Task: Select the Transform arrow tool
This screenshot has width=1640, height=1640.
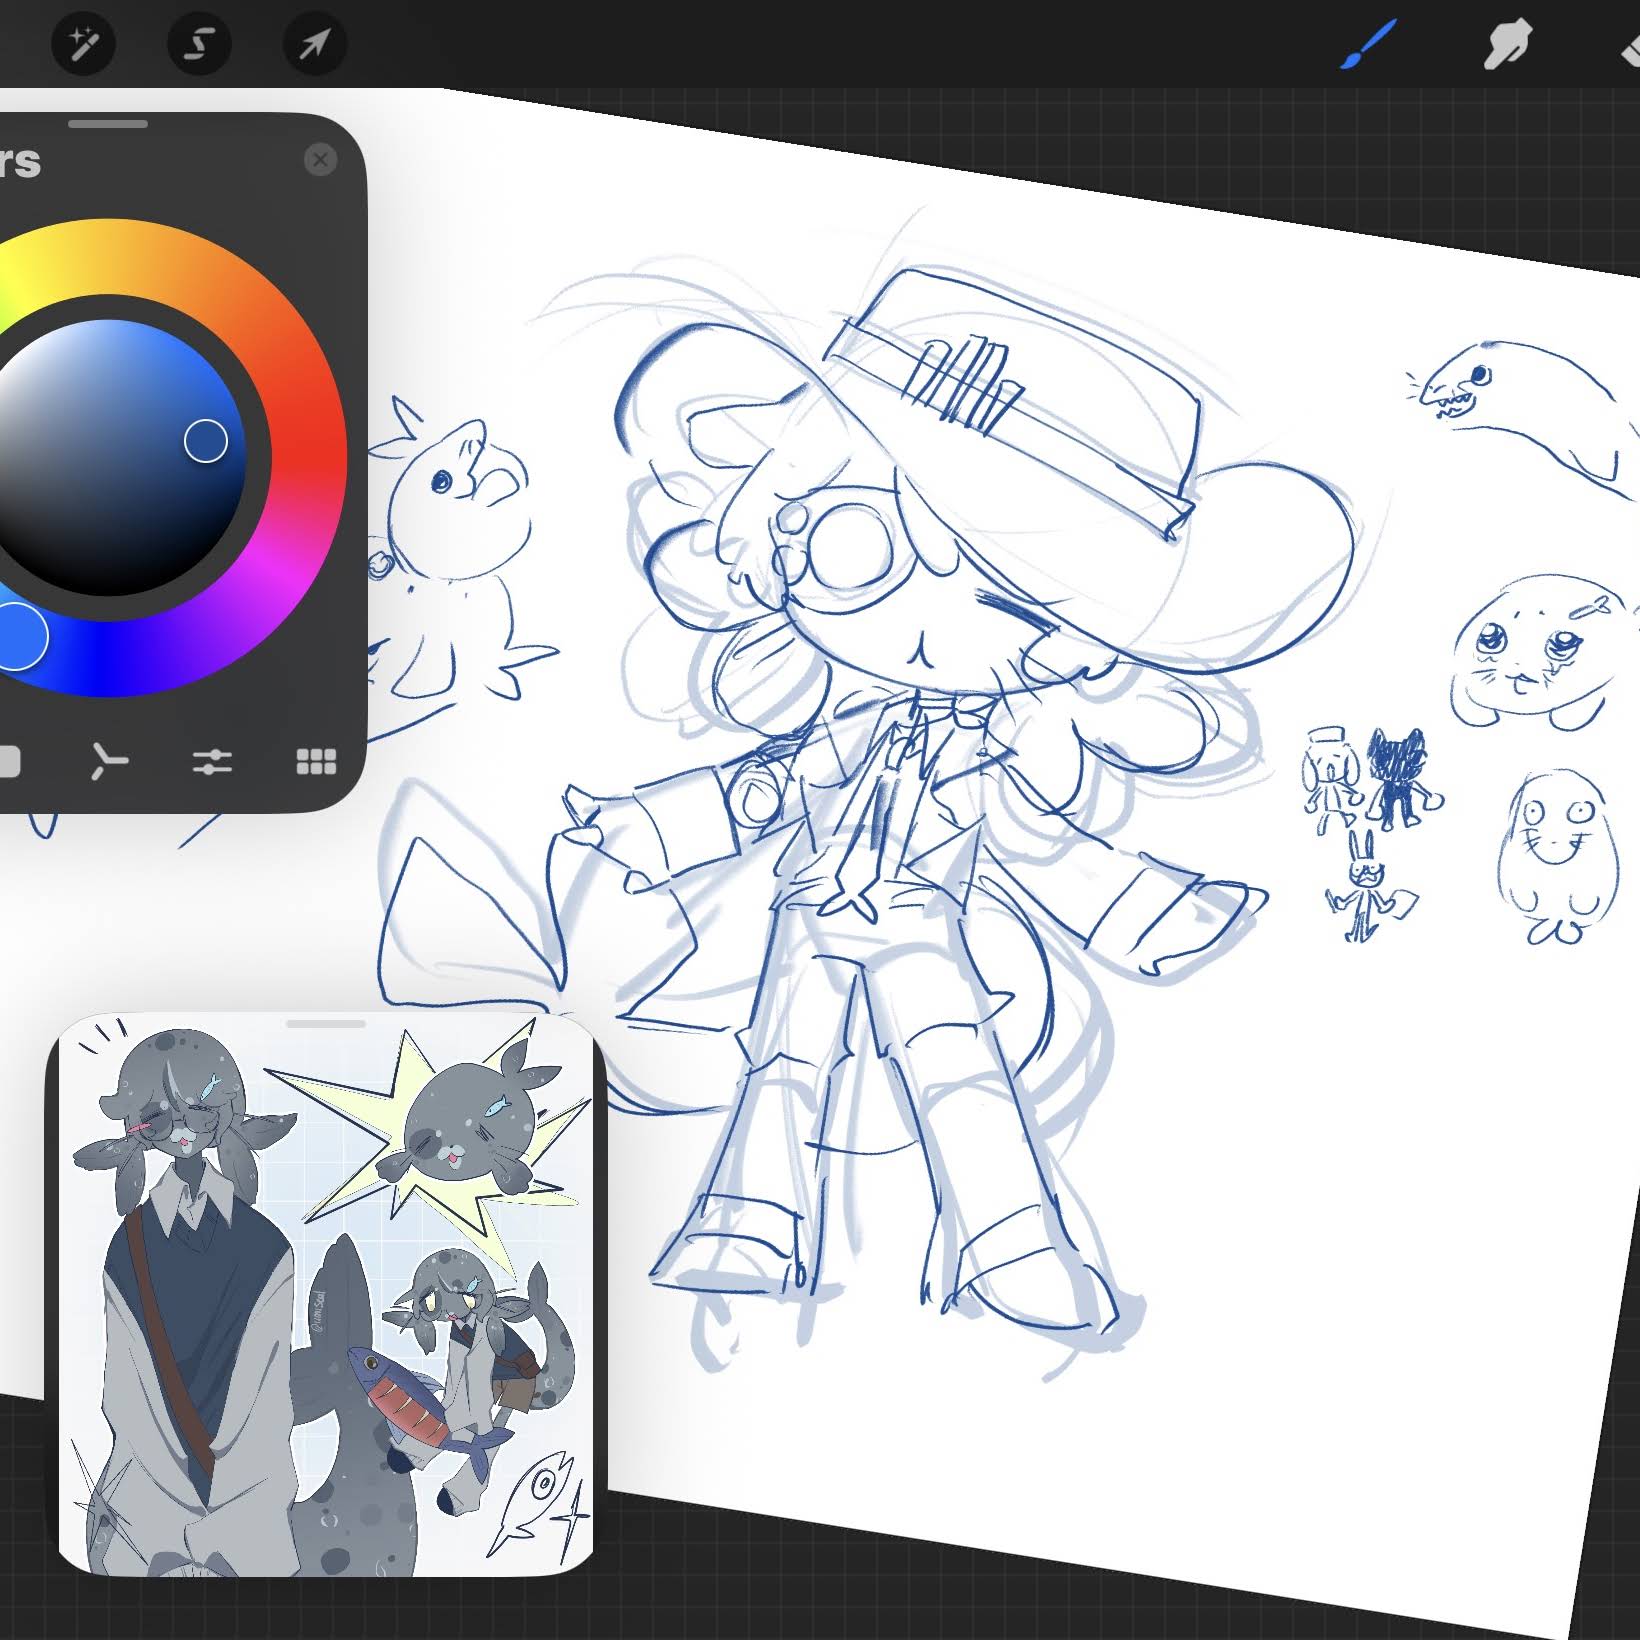Action: (x=315, y=44)
